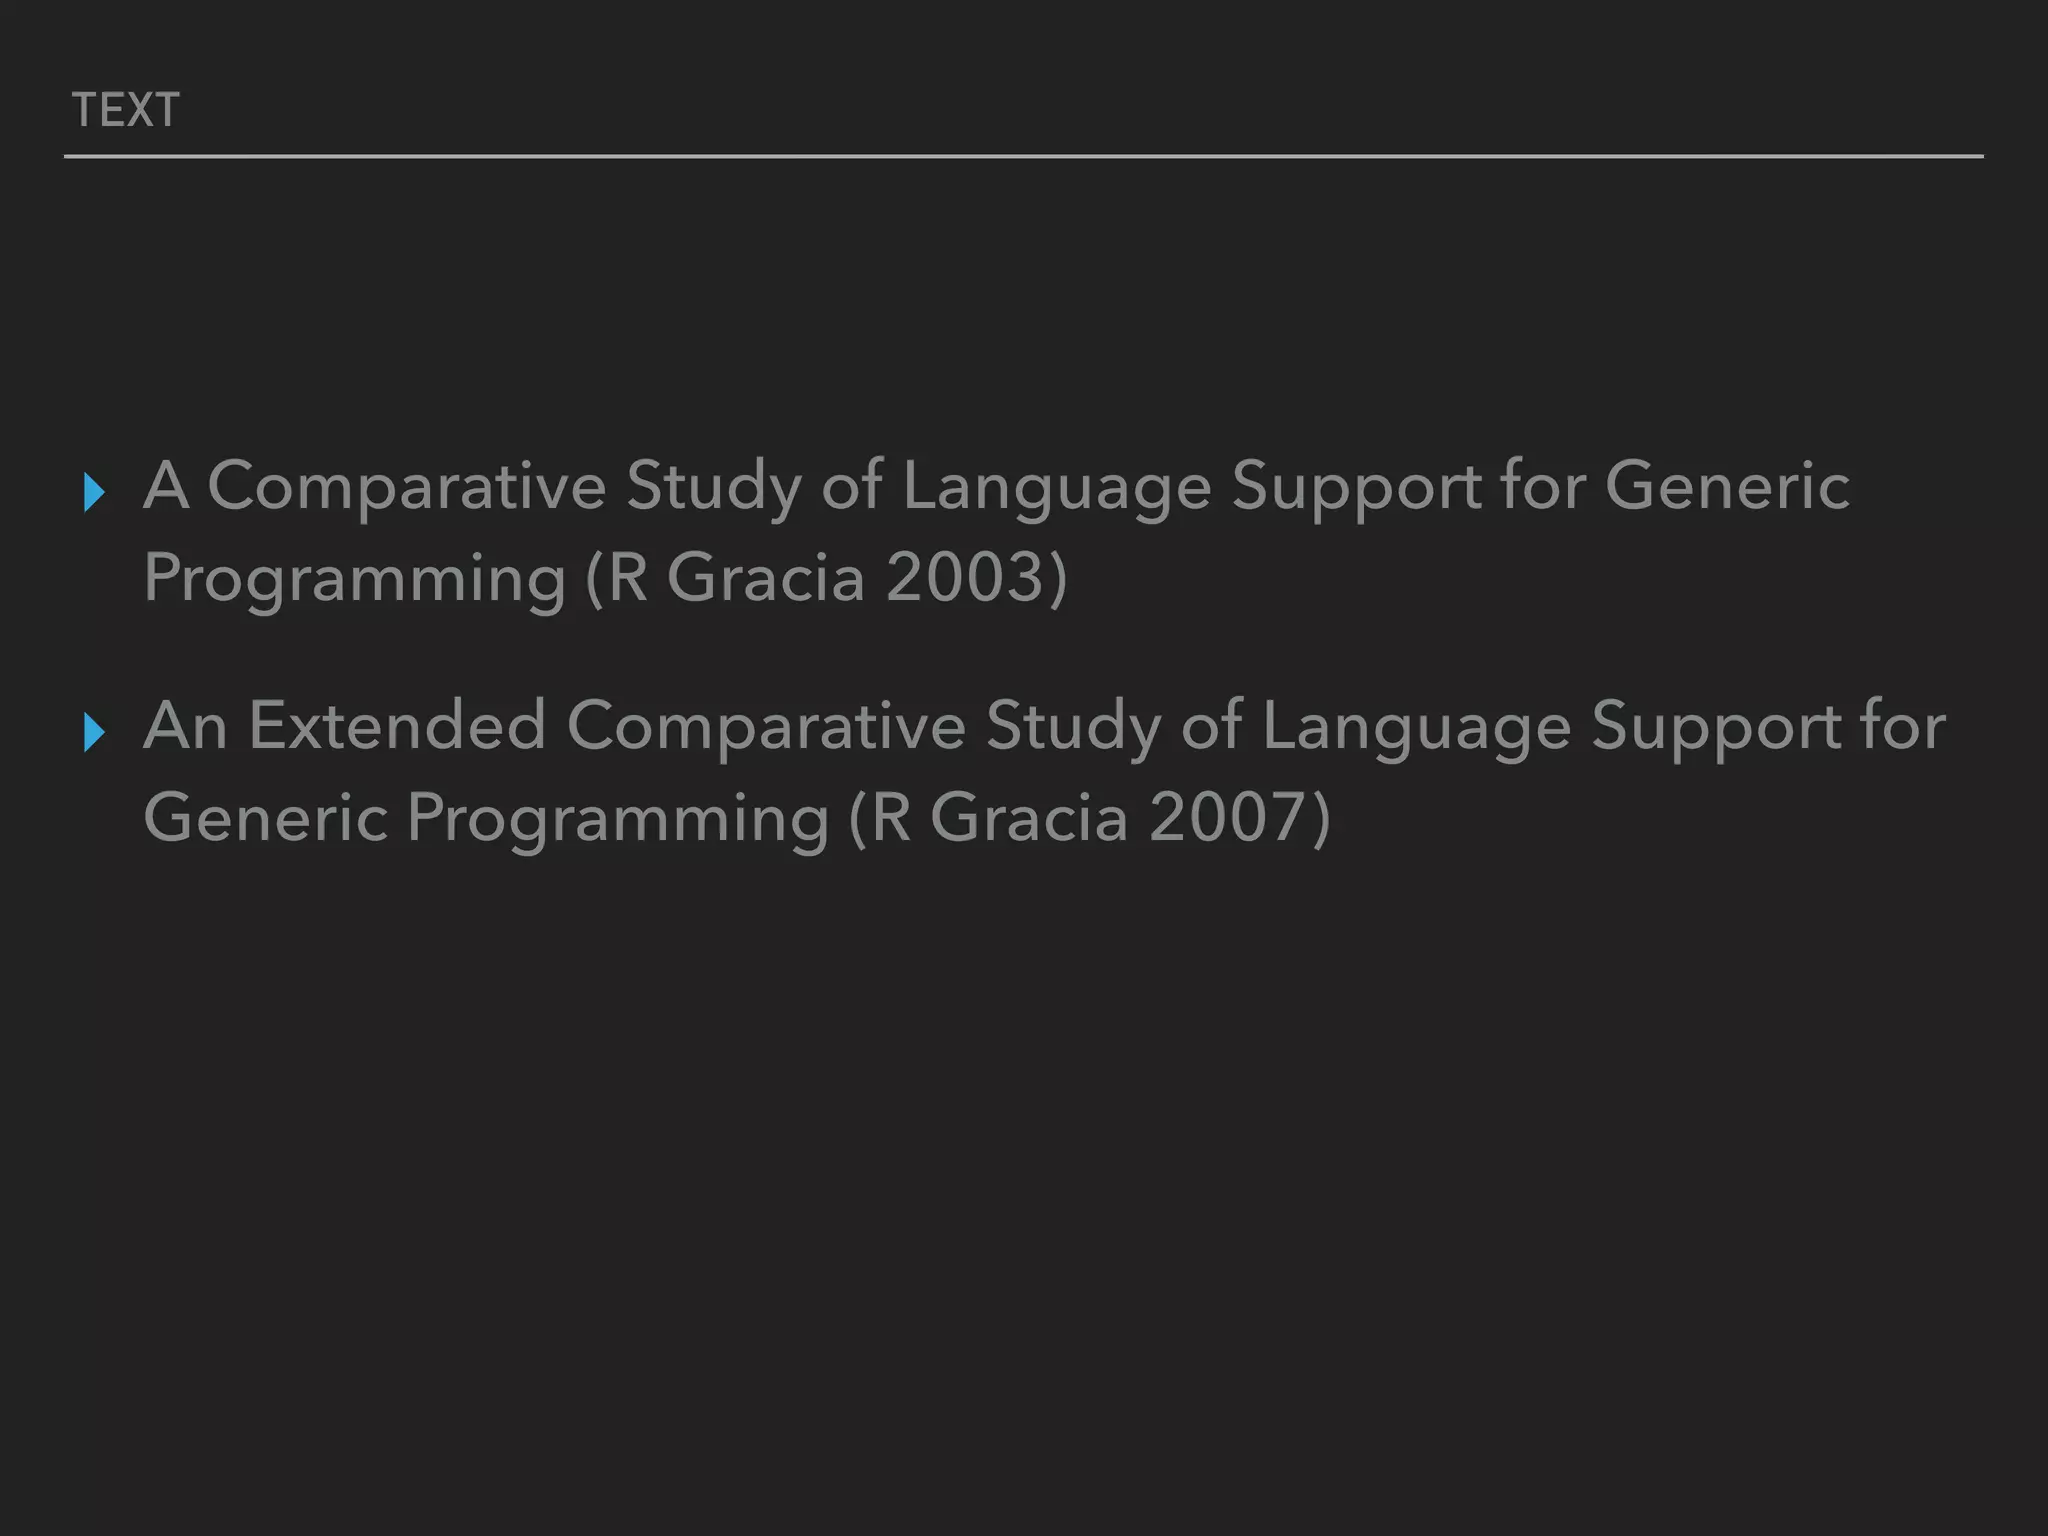This screenshot has height=1536, width=2048.
Task: Click the word 'Language' in the second bullet
Action: click(x=1416, y=730)
